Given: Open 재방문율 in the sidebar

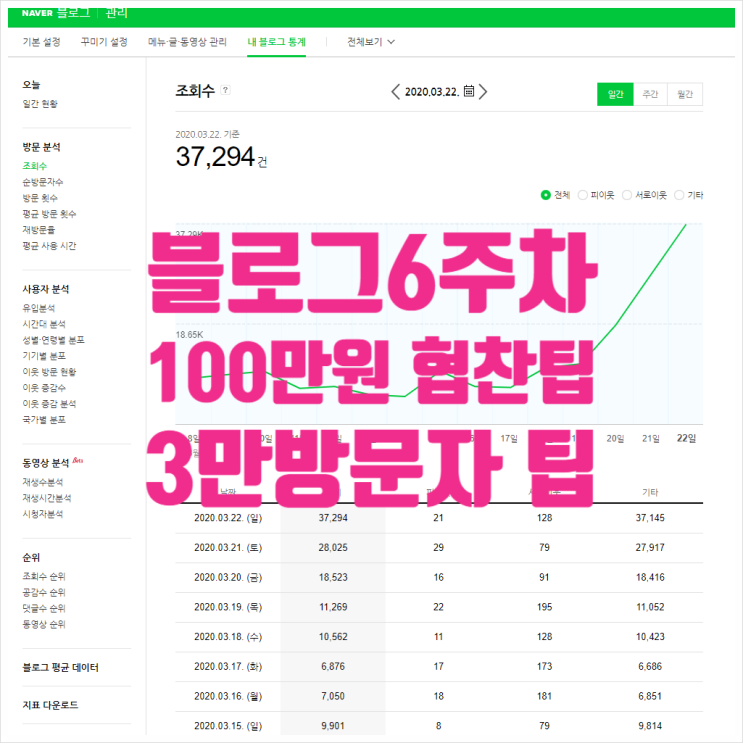Looking at the screenshot, I should (39, 230).
